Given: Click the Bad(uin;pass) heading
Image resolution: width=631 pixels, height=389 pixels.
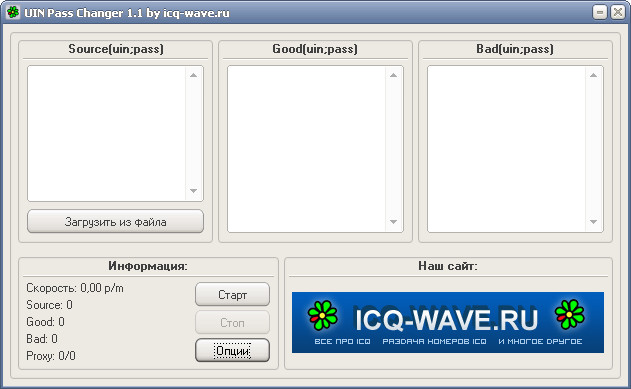Looking at the screenshot, I should pos(515,49).
